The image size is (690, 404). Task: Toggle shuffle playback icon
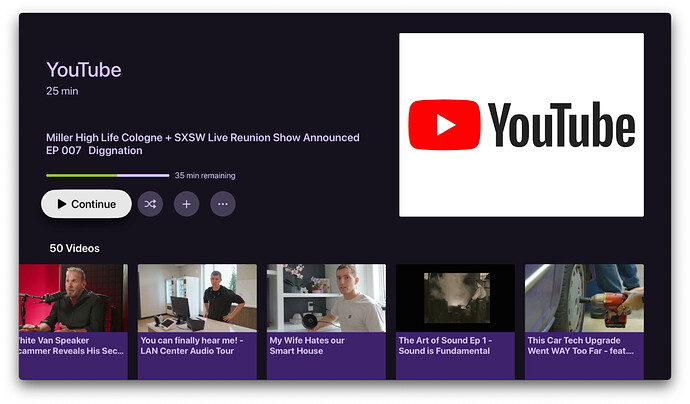tap(150, 204)
